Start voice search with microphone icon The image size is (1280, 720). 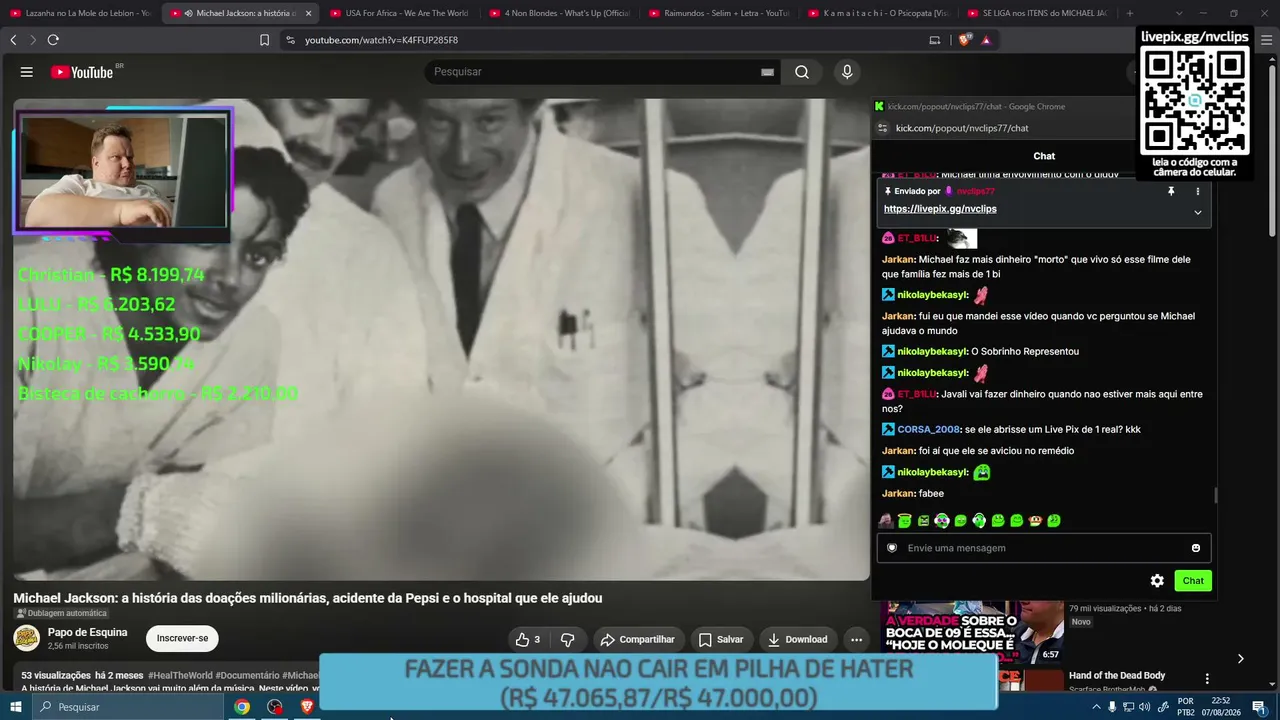click(x=847, y=72)
